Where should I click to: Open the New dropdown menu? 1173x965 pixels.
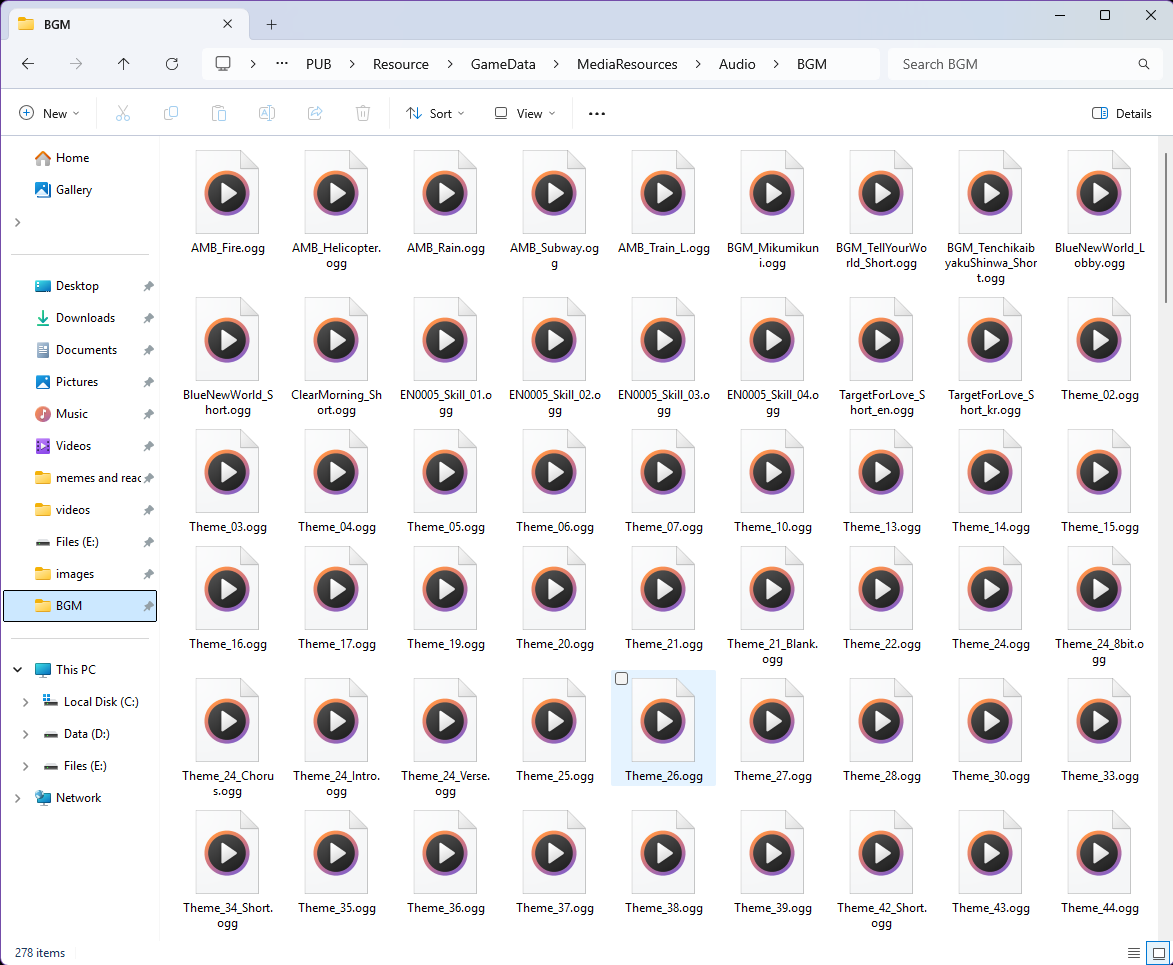(49, 114)
